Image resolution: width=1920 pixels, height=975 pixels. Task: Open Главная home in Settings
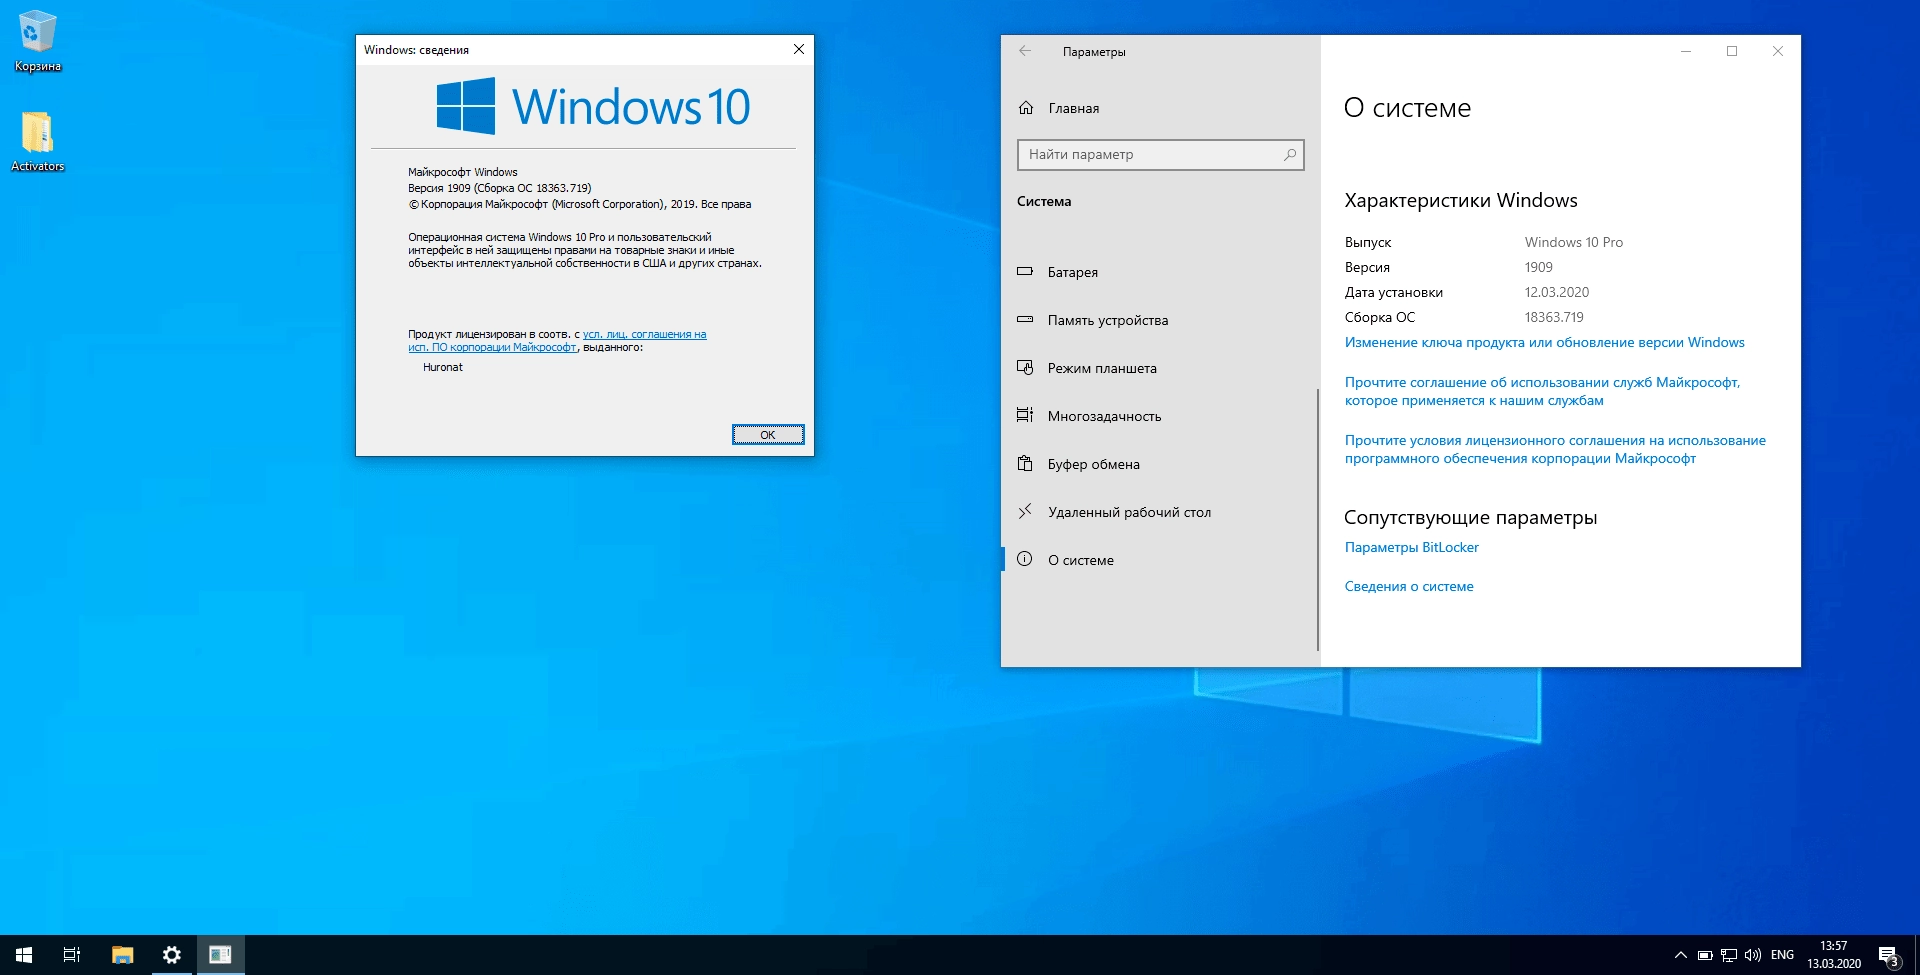(x=1073, y=108)
